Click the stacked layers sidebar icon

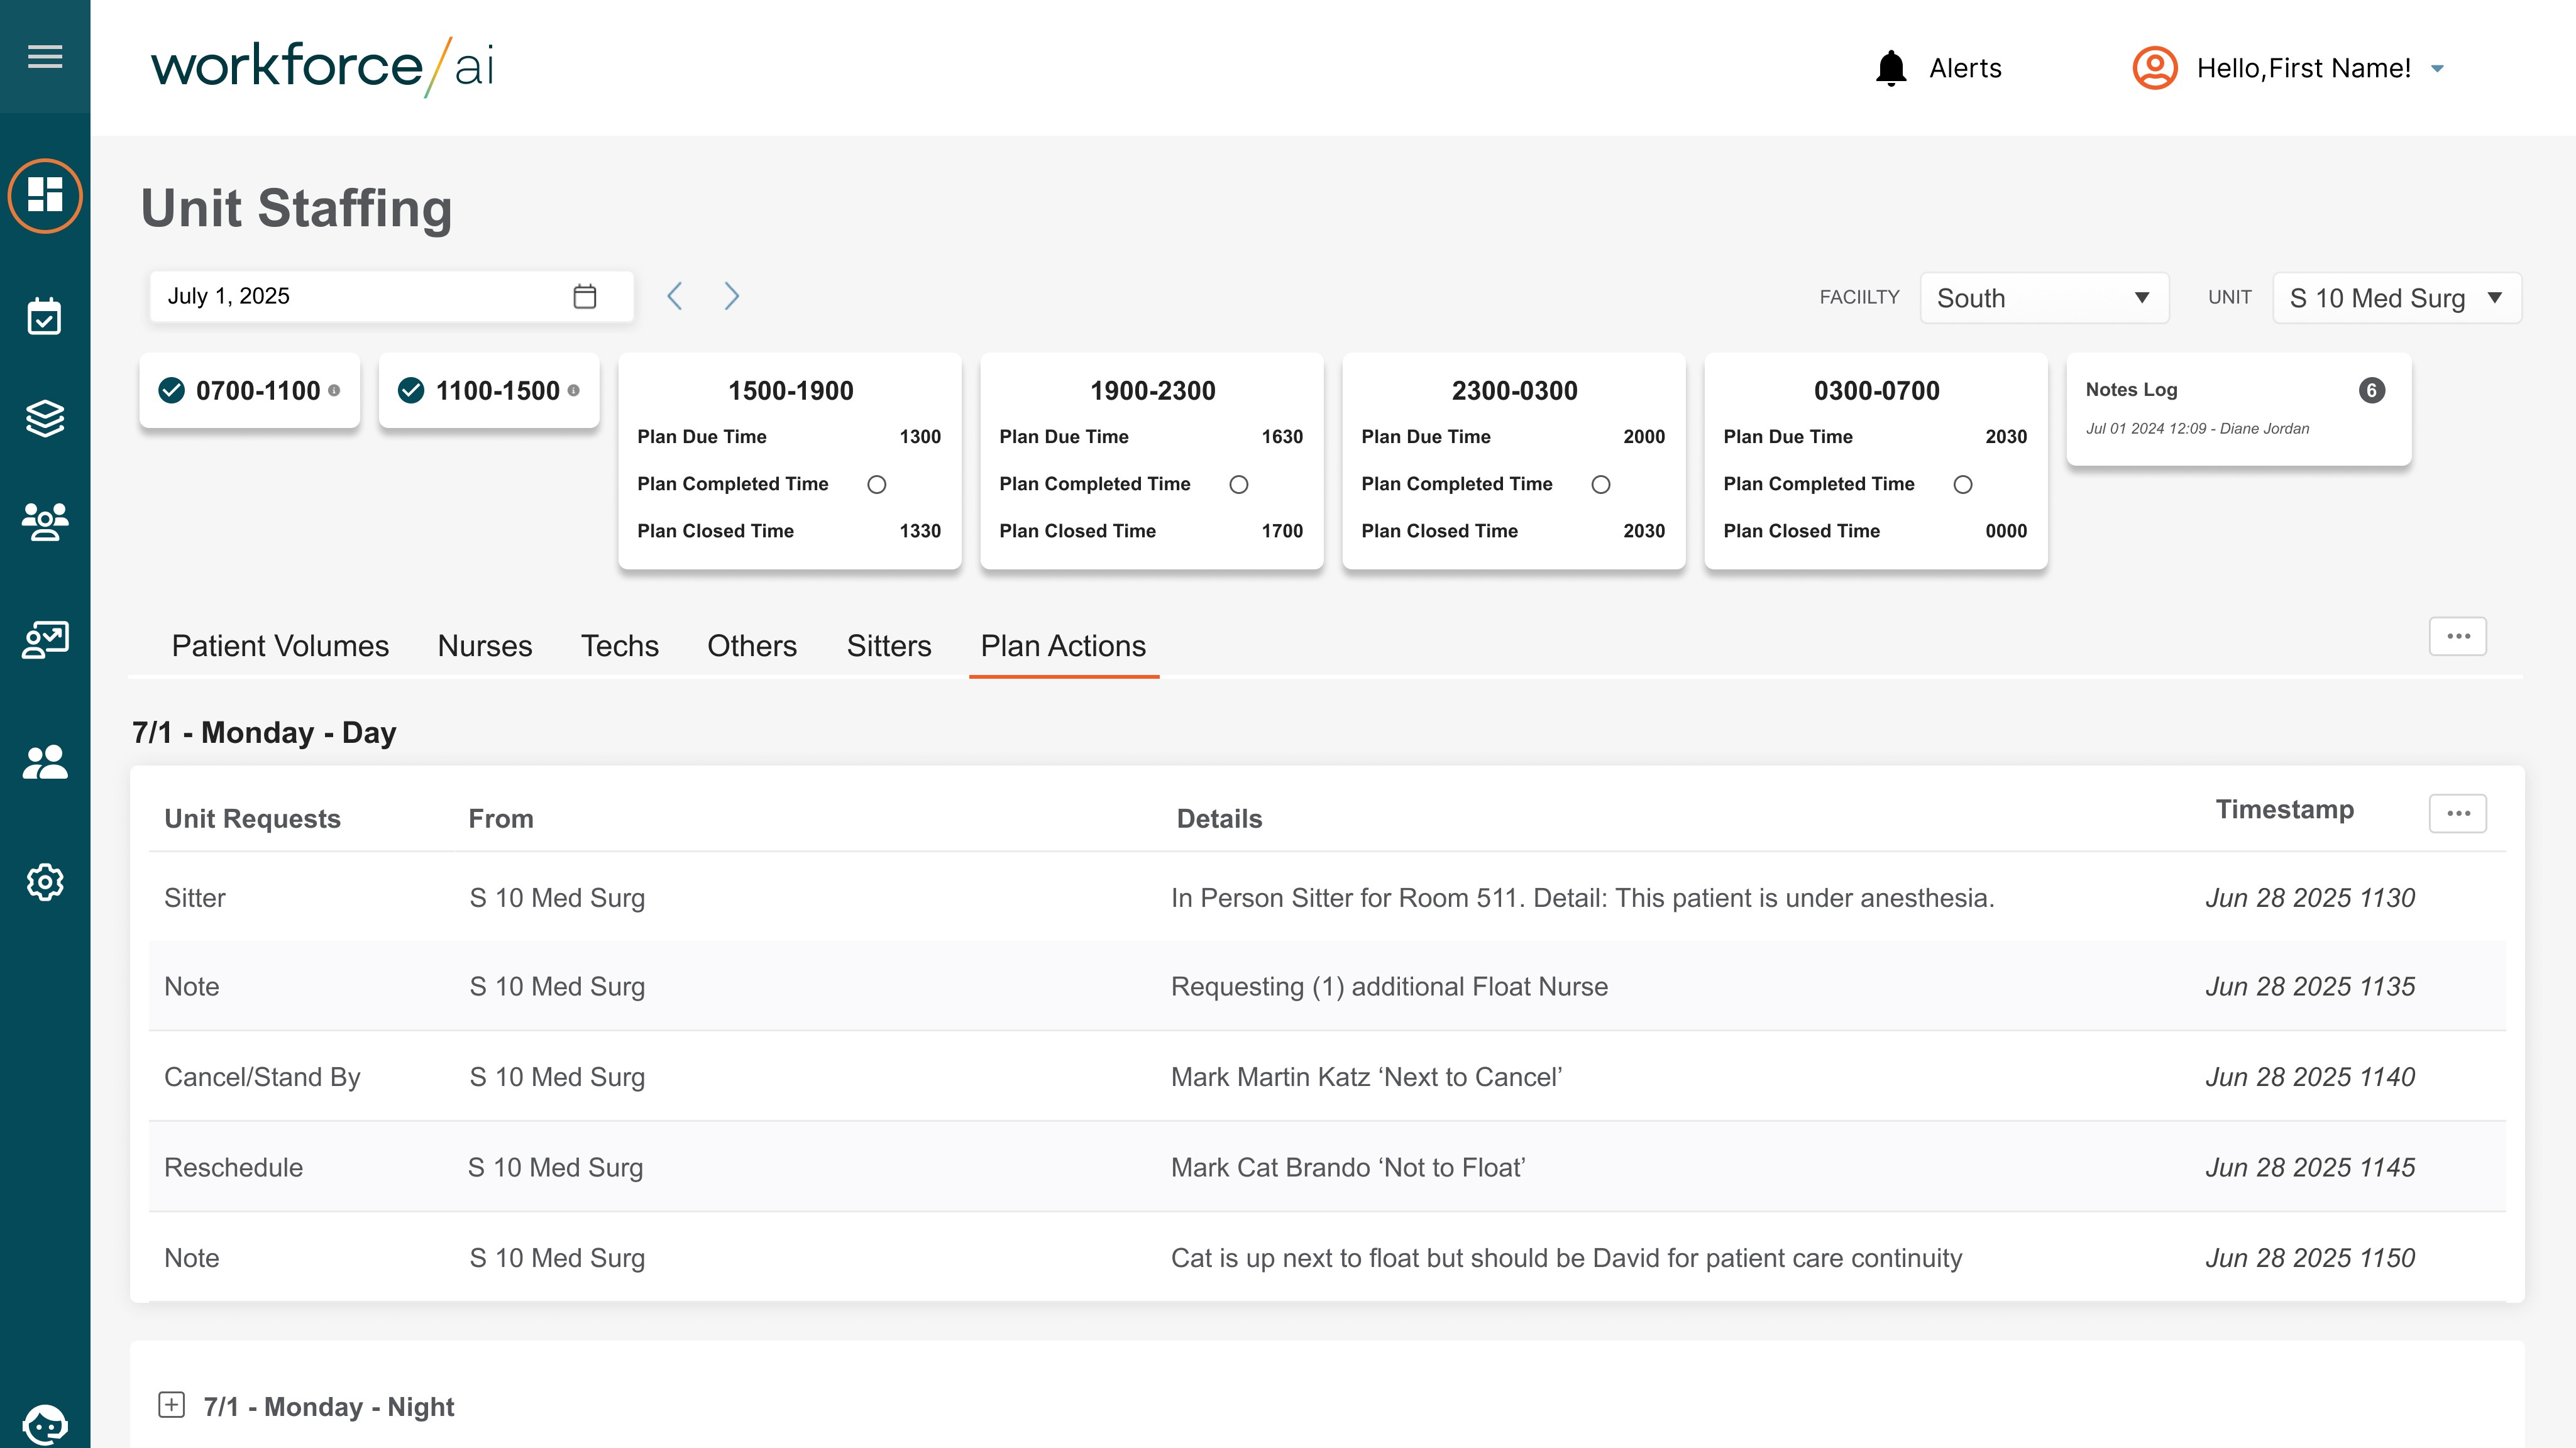[45, 419]
